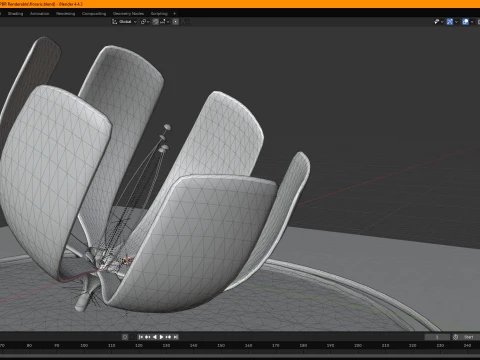Jump to the next keyframe
This screenshot has height=360, width=480.
point(168,337)
